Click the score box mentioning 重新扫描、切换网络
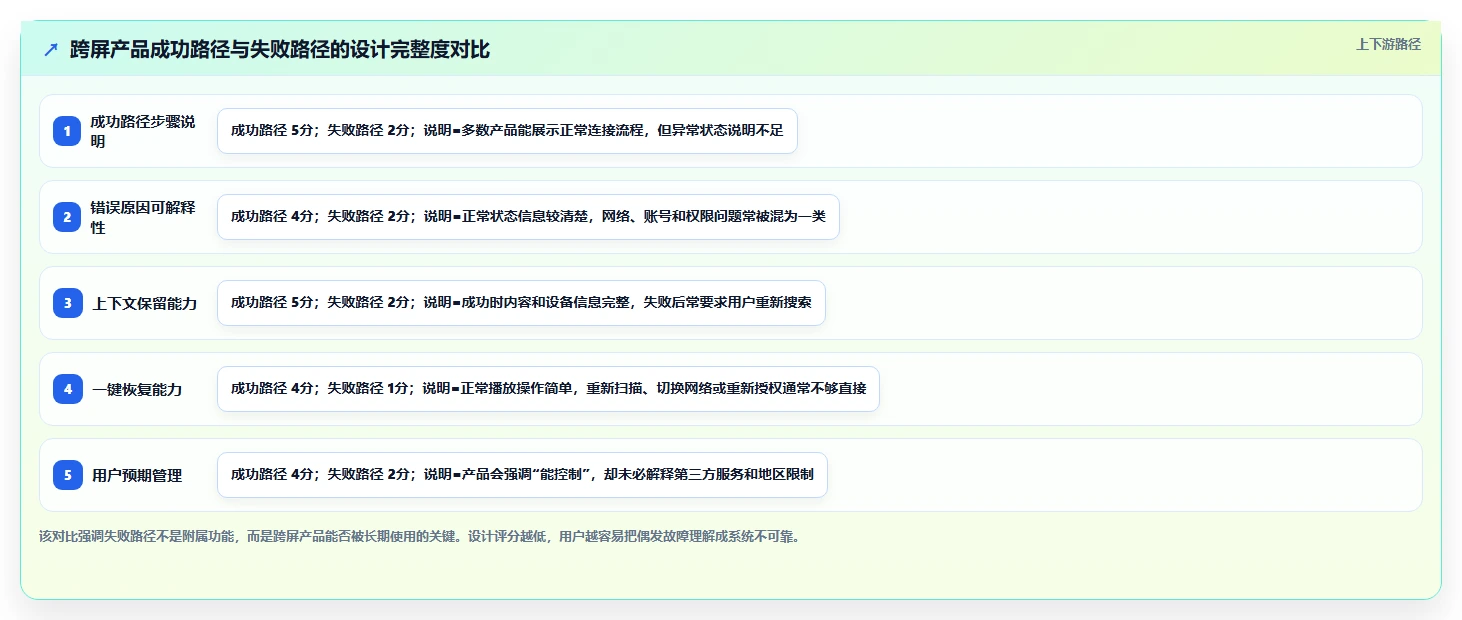Image resolution: width=1462 pixels, height=620 pixels. 548,389
